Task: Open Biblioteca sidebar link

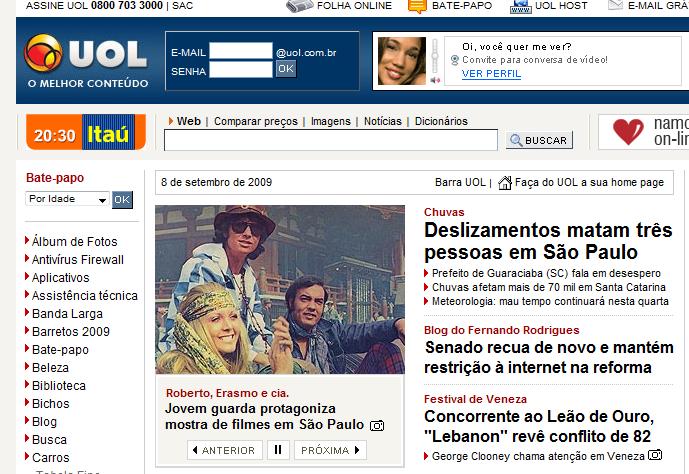Action: pos(59,386)
